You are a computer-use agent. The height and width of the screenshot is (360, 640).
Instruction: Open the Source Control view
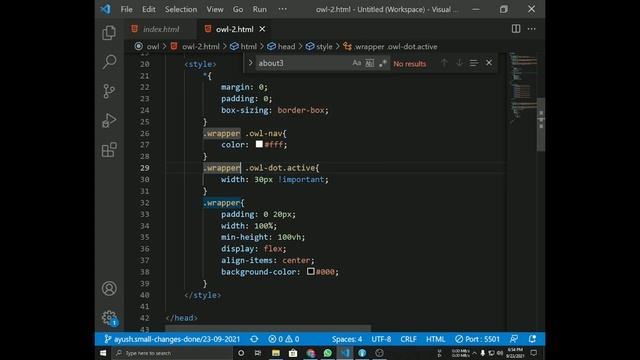(109, 91)
